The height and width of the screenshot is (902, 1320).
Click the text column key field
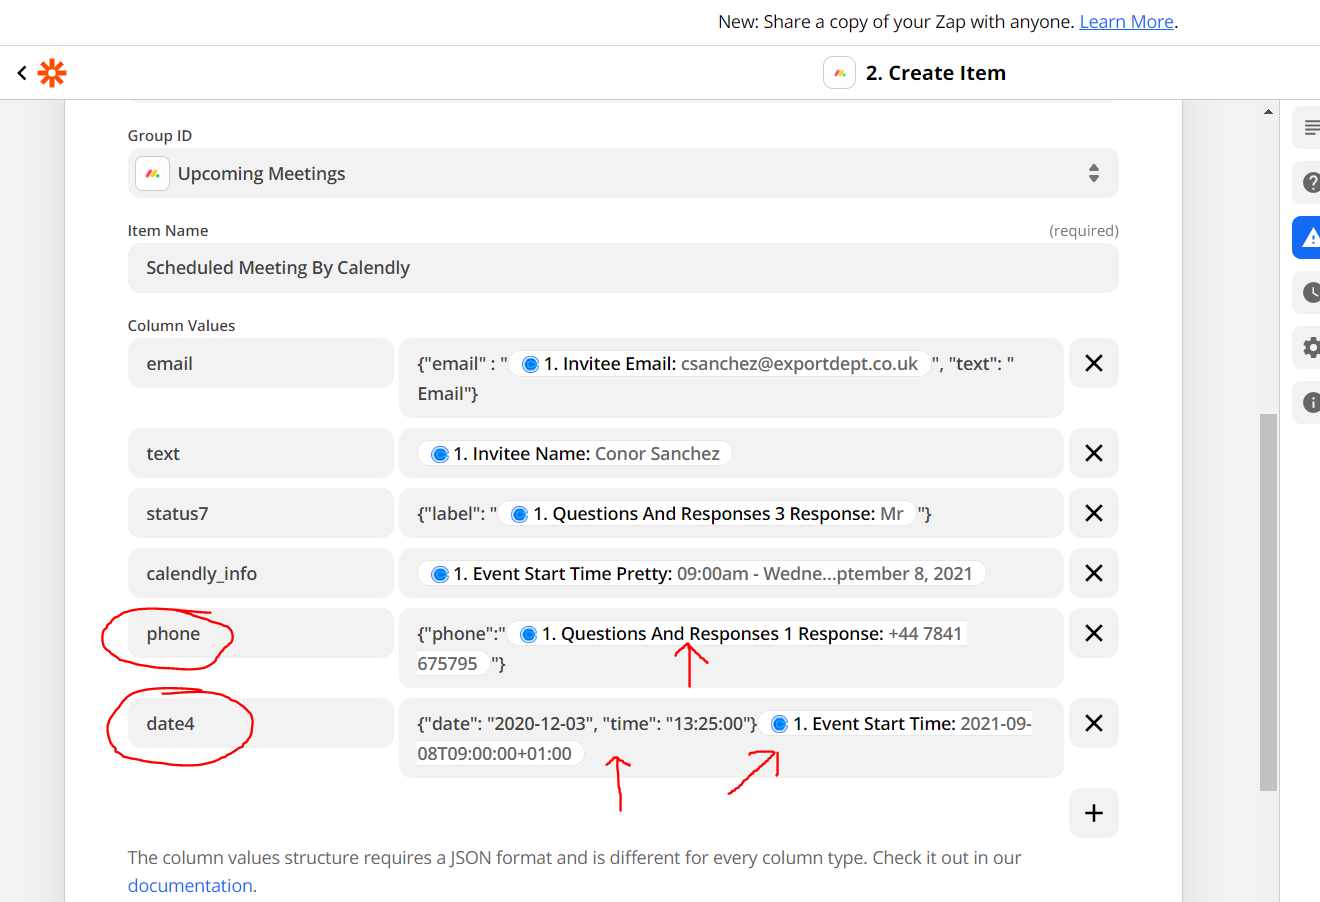coord(261,453)
